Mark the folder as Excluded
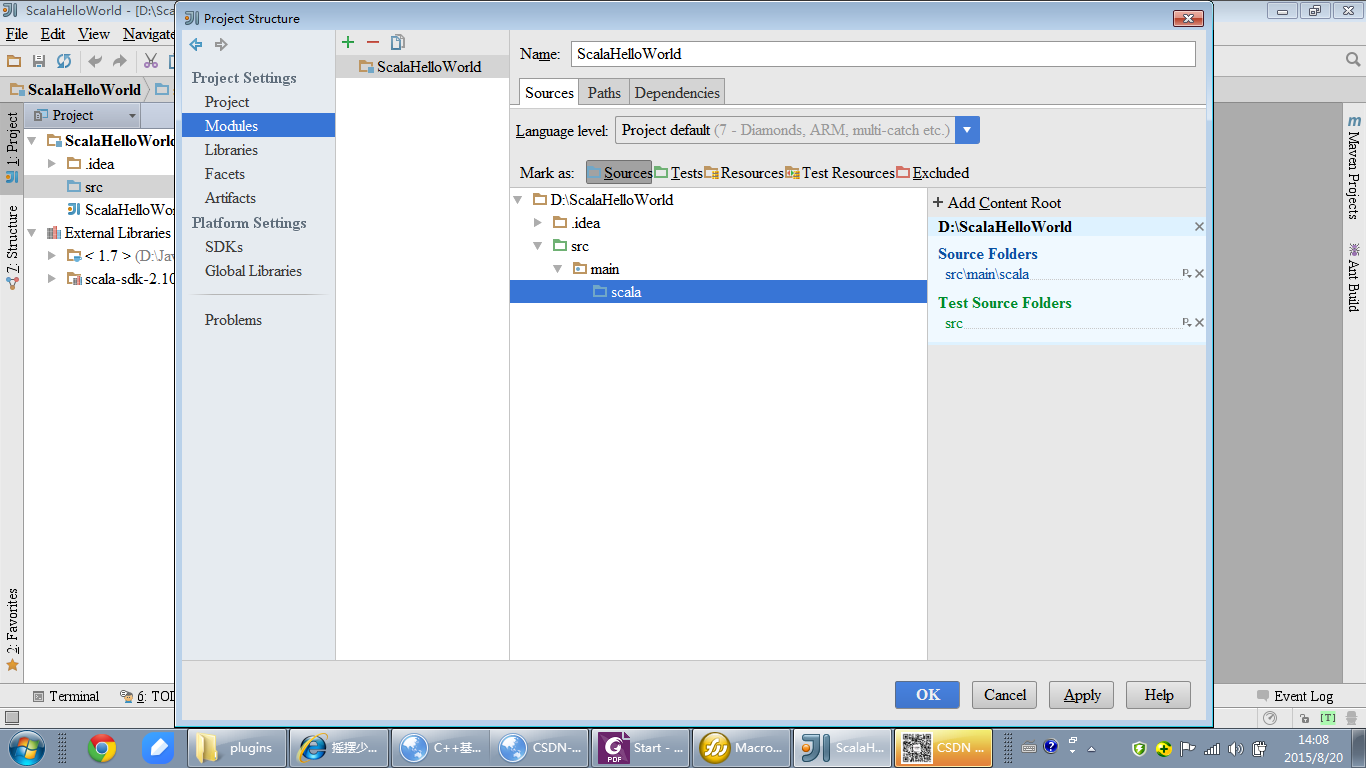This screenshot has height=768, width=1366. click(933, 173)
